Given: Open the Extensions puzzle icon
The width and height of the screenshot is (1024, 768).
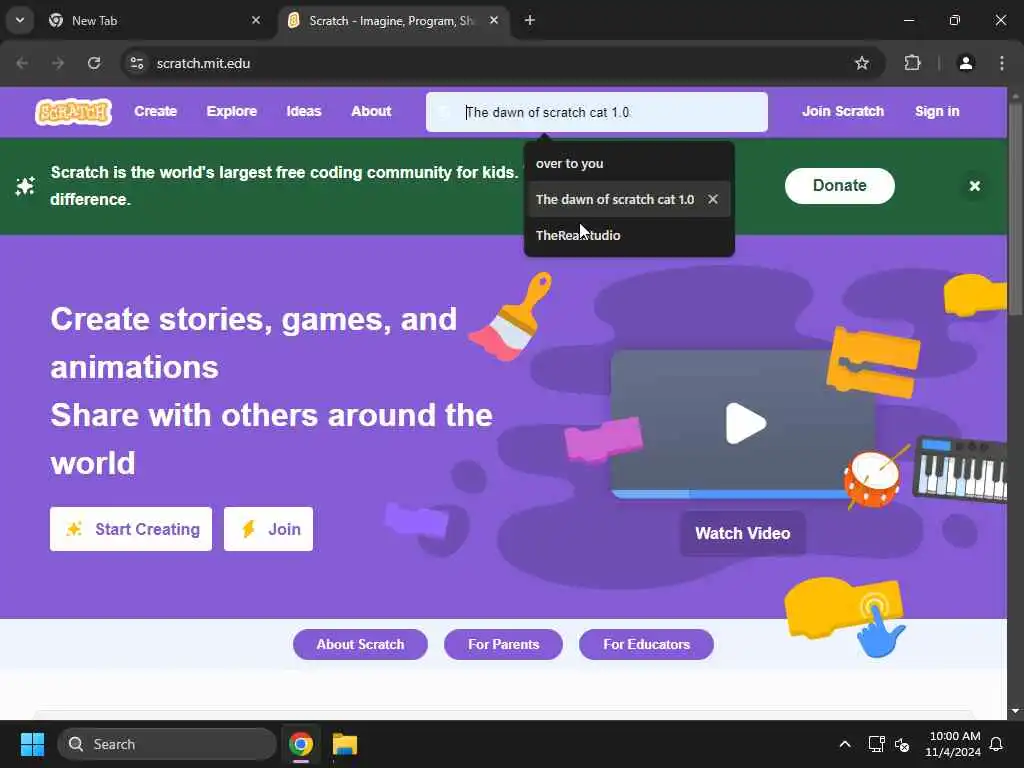Looking at the screenshot, I should pos(912,63).
